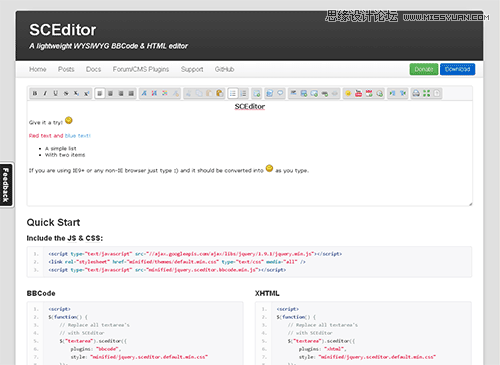Click the insert YouTube video icon
This screenshot has height=365, width=500.
358,93
